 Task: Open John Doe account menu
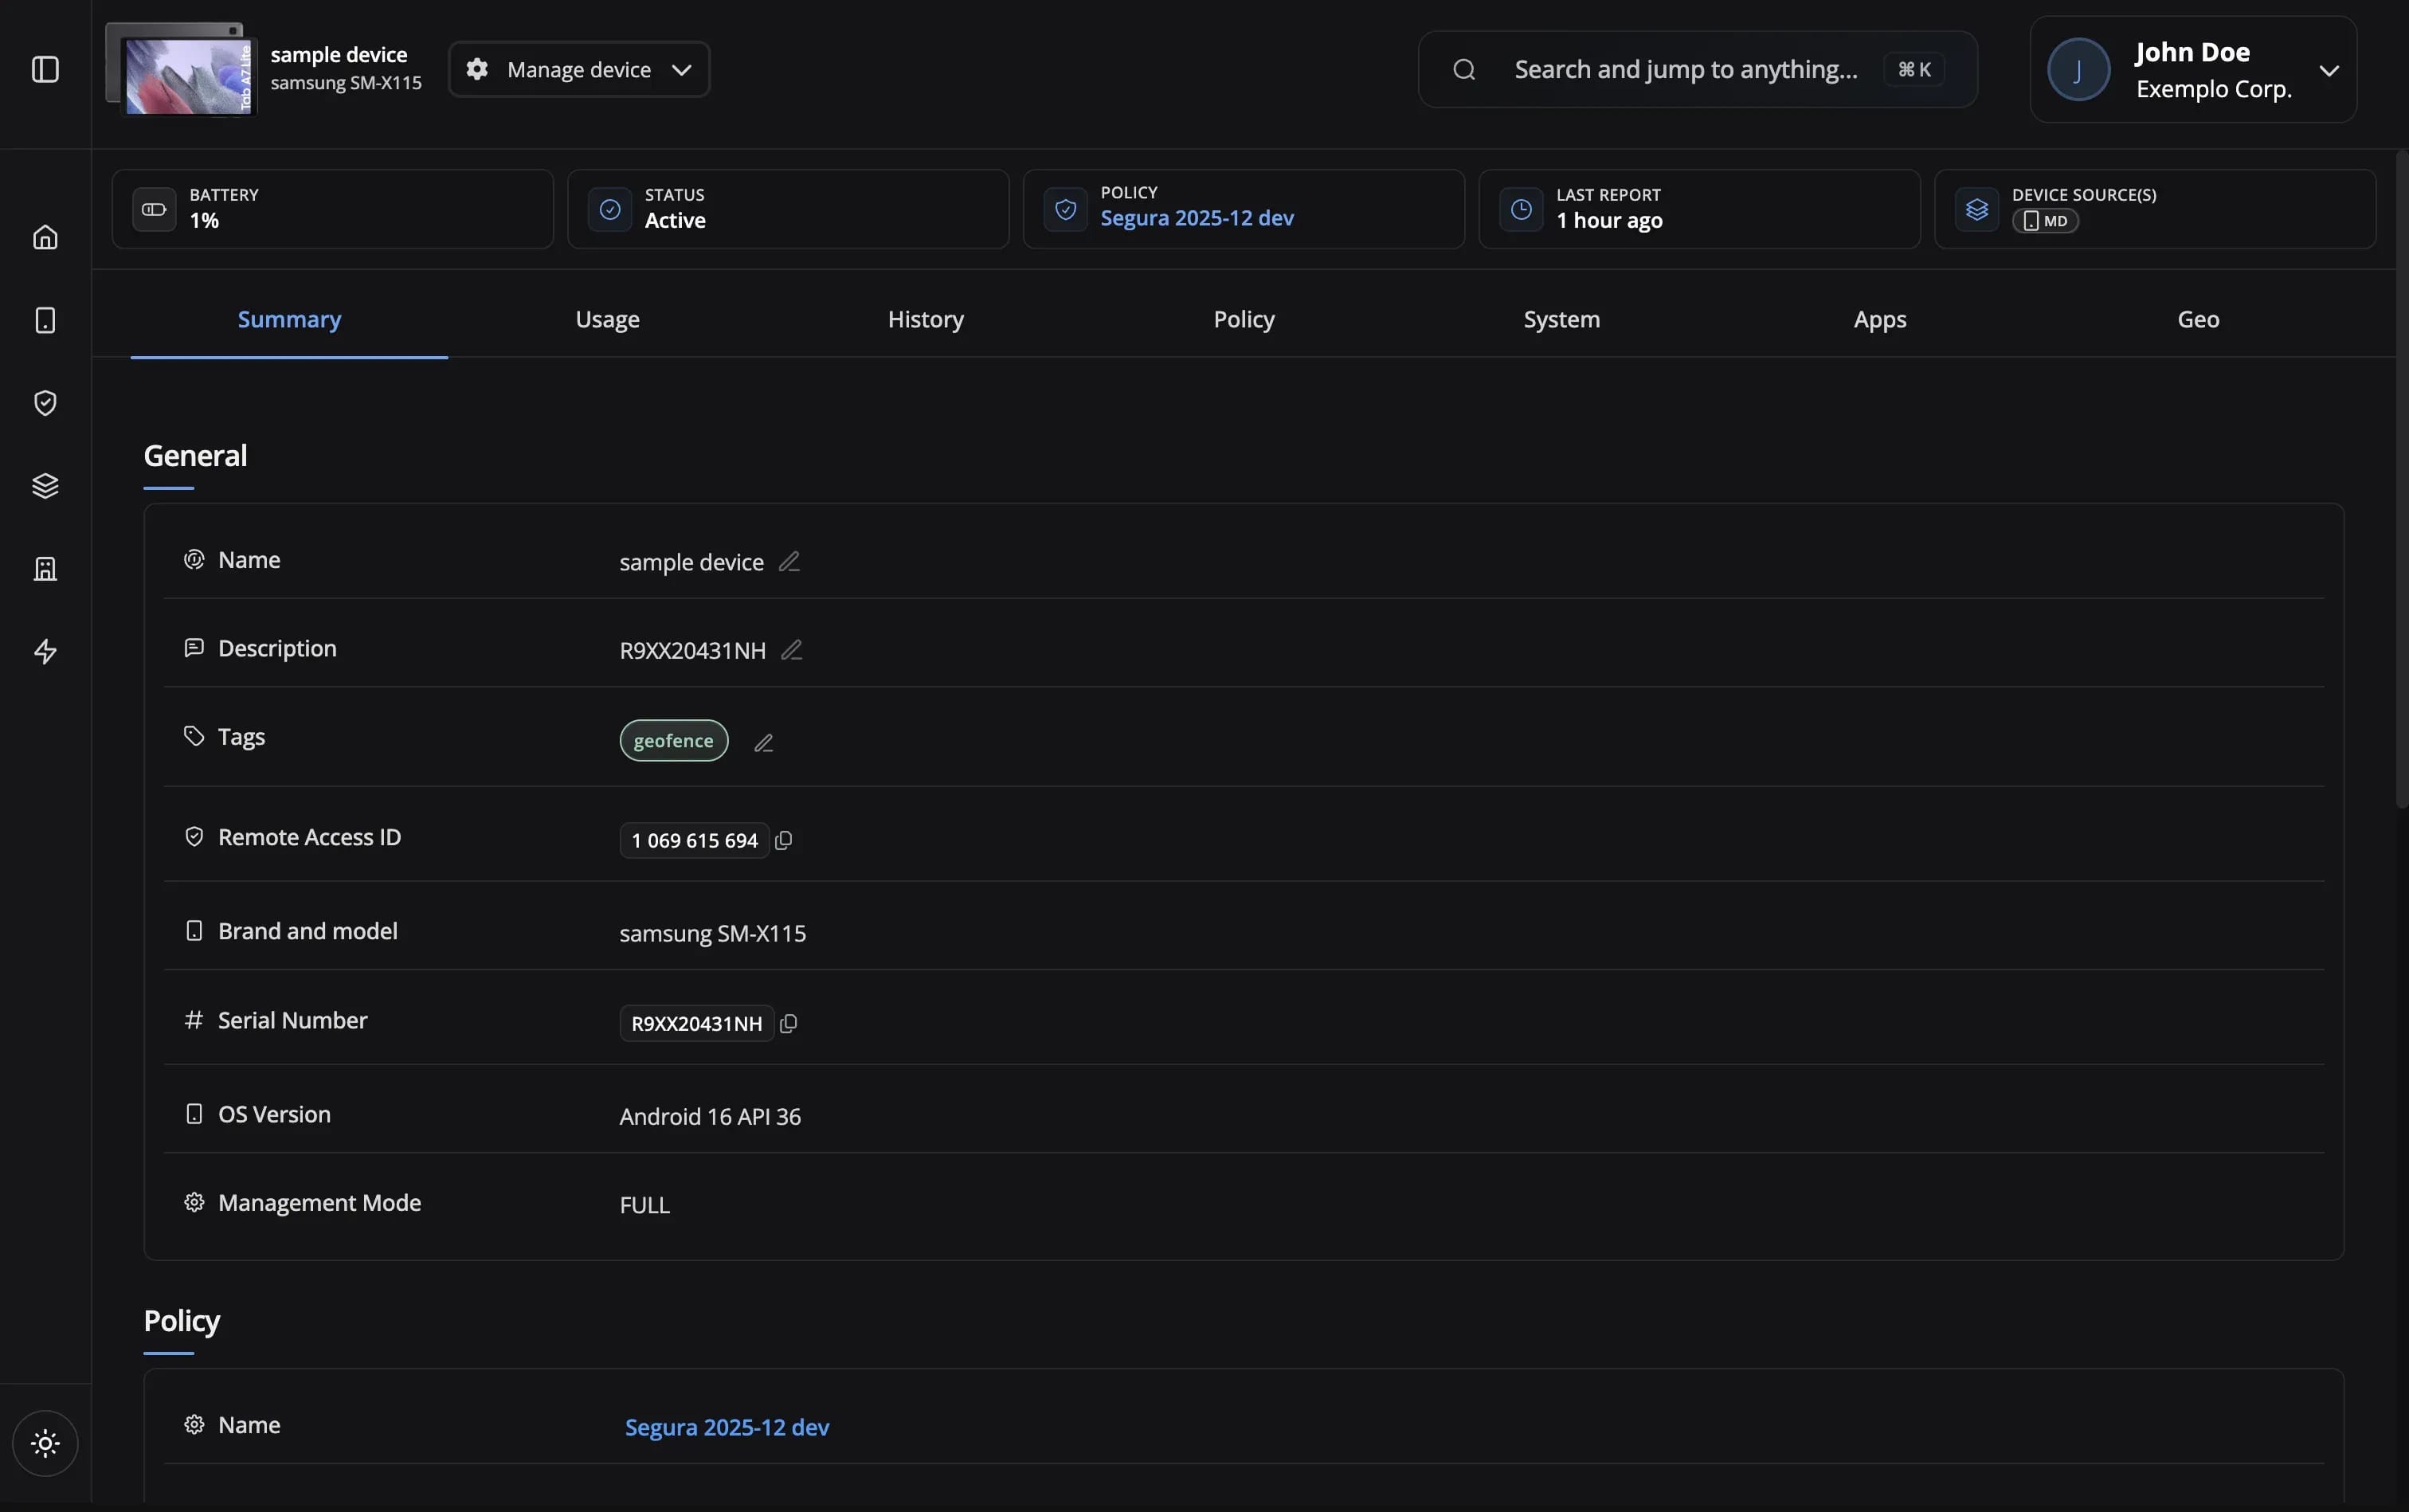[2192, 69]
